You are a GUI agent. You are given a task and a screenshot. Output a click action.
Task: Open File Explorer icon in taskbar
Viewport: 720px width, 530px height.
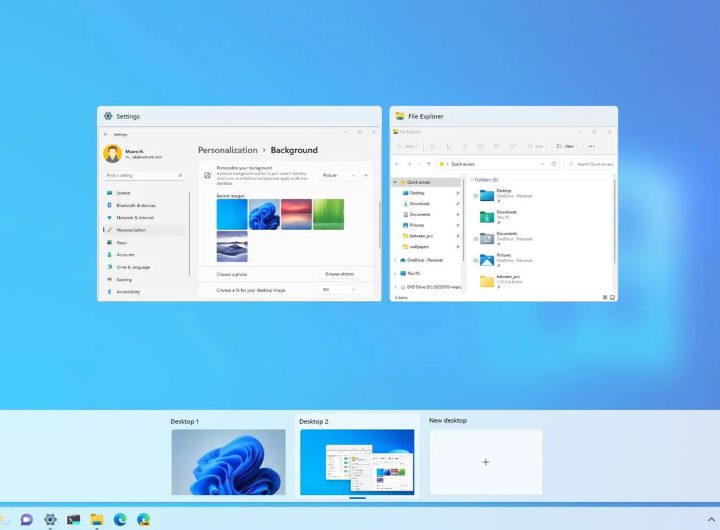coord(97,519)
